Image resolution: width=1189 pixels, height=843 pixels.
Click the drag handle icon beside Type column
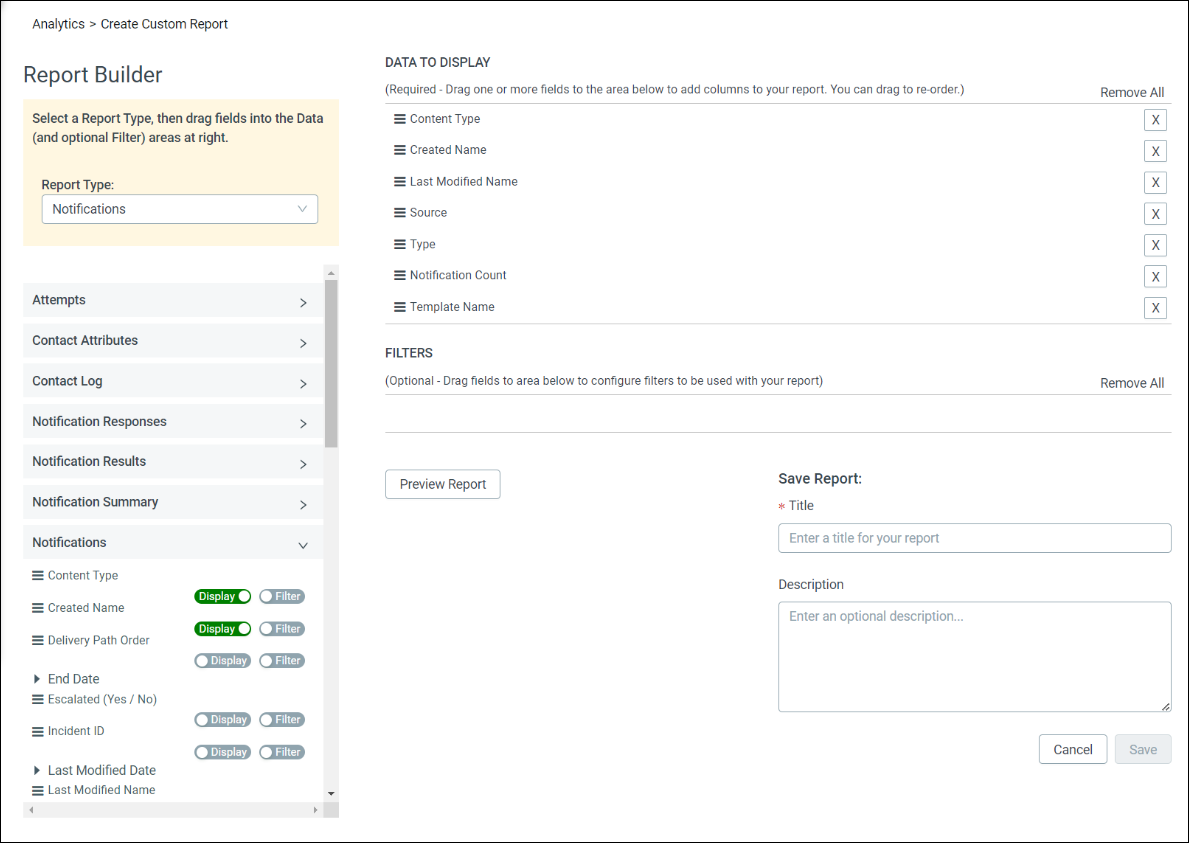399,245
